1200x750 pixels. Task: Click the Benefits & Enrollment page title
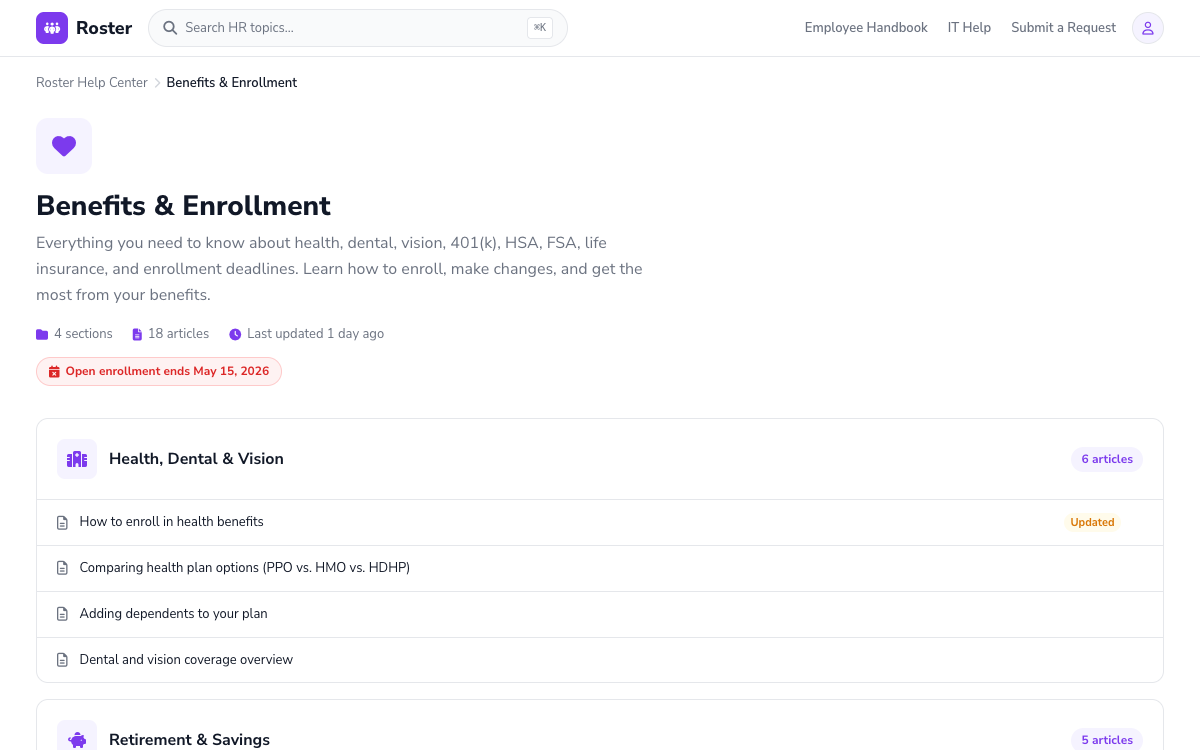tap(183, 206)
